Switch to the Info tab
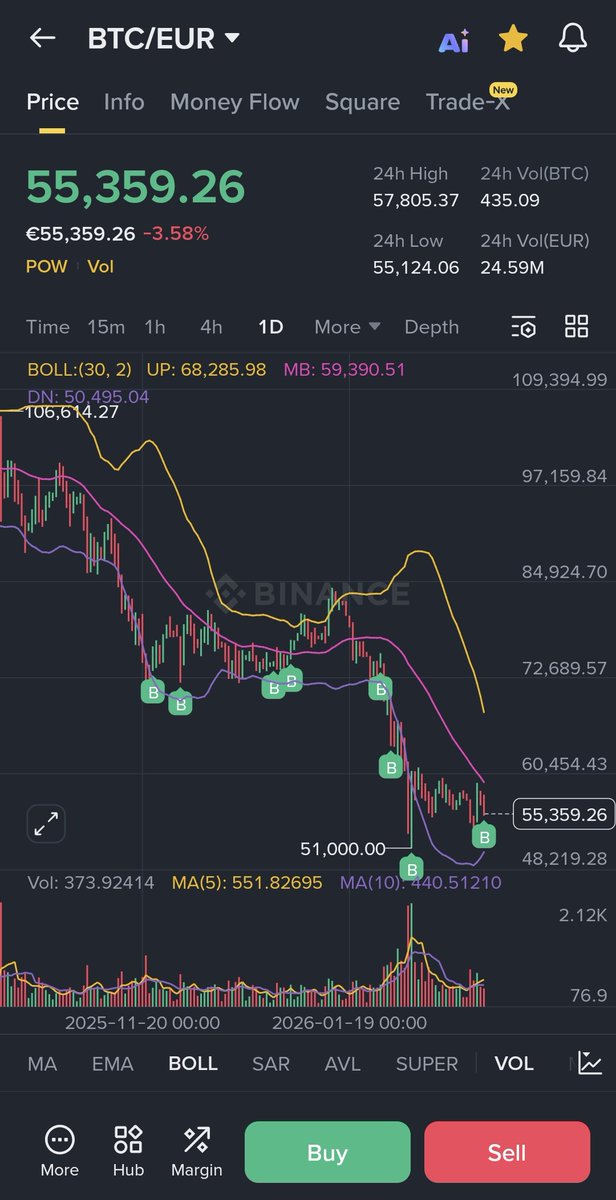 124,102
